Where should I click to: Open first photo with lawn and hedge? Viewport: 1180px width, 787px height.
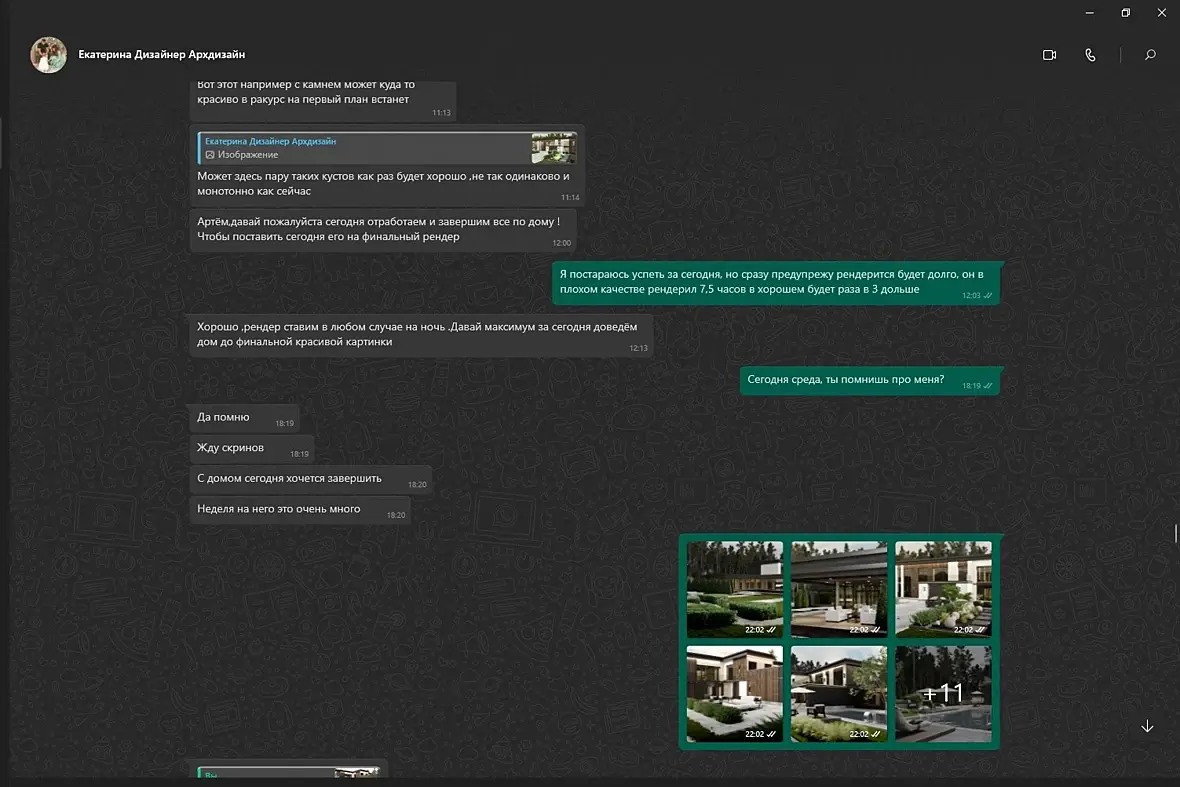(x=734, y=589)
